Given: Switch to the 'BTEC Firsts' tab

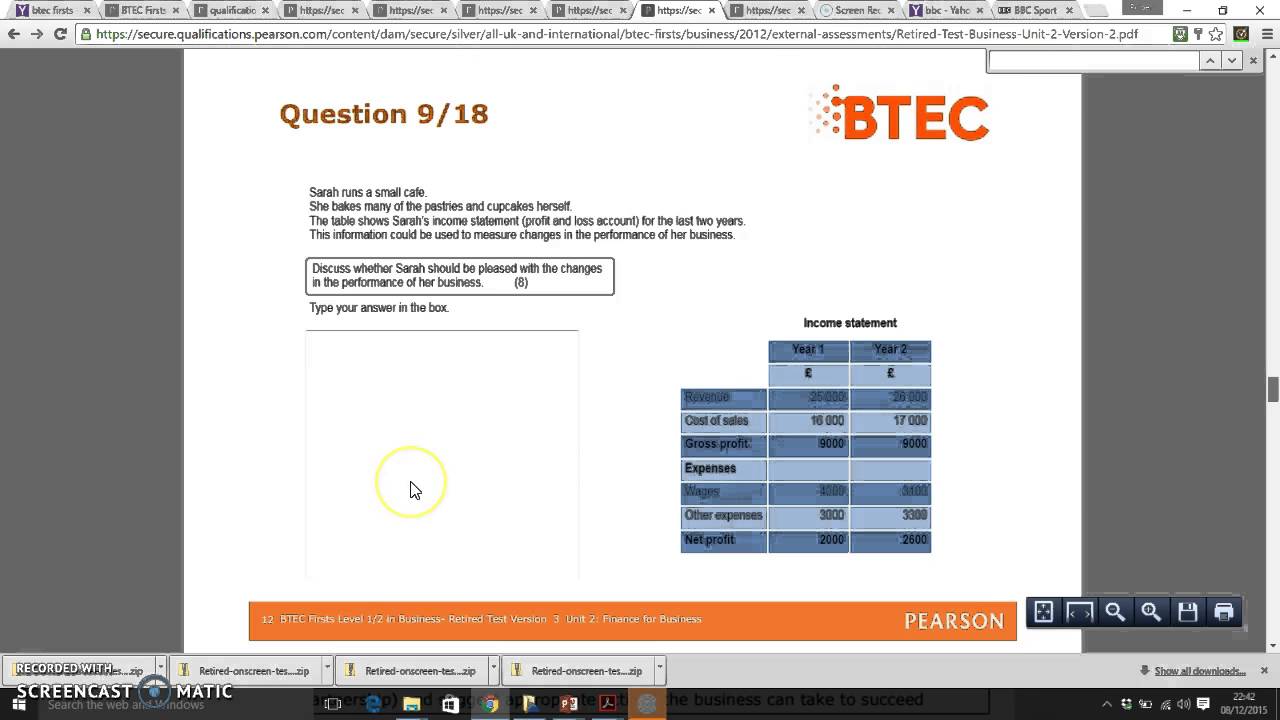Looking at the screenshot, I should pos(142,11).
